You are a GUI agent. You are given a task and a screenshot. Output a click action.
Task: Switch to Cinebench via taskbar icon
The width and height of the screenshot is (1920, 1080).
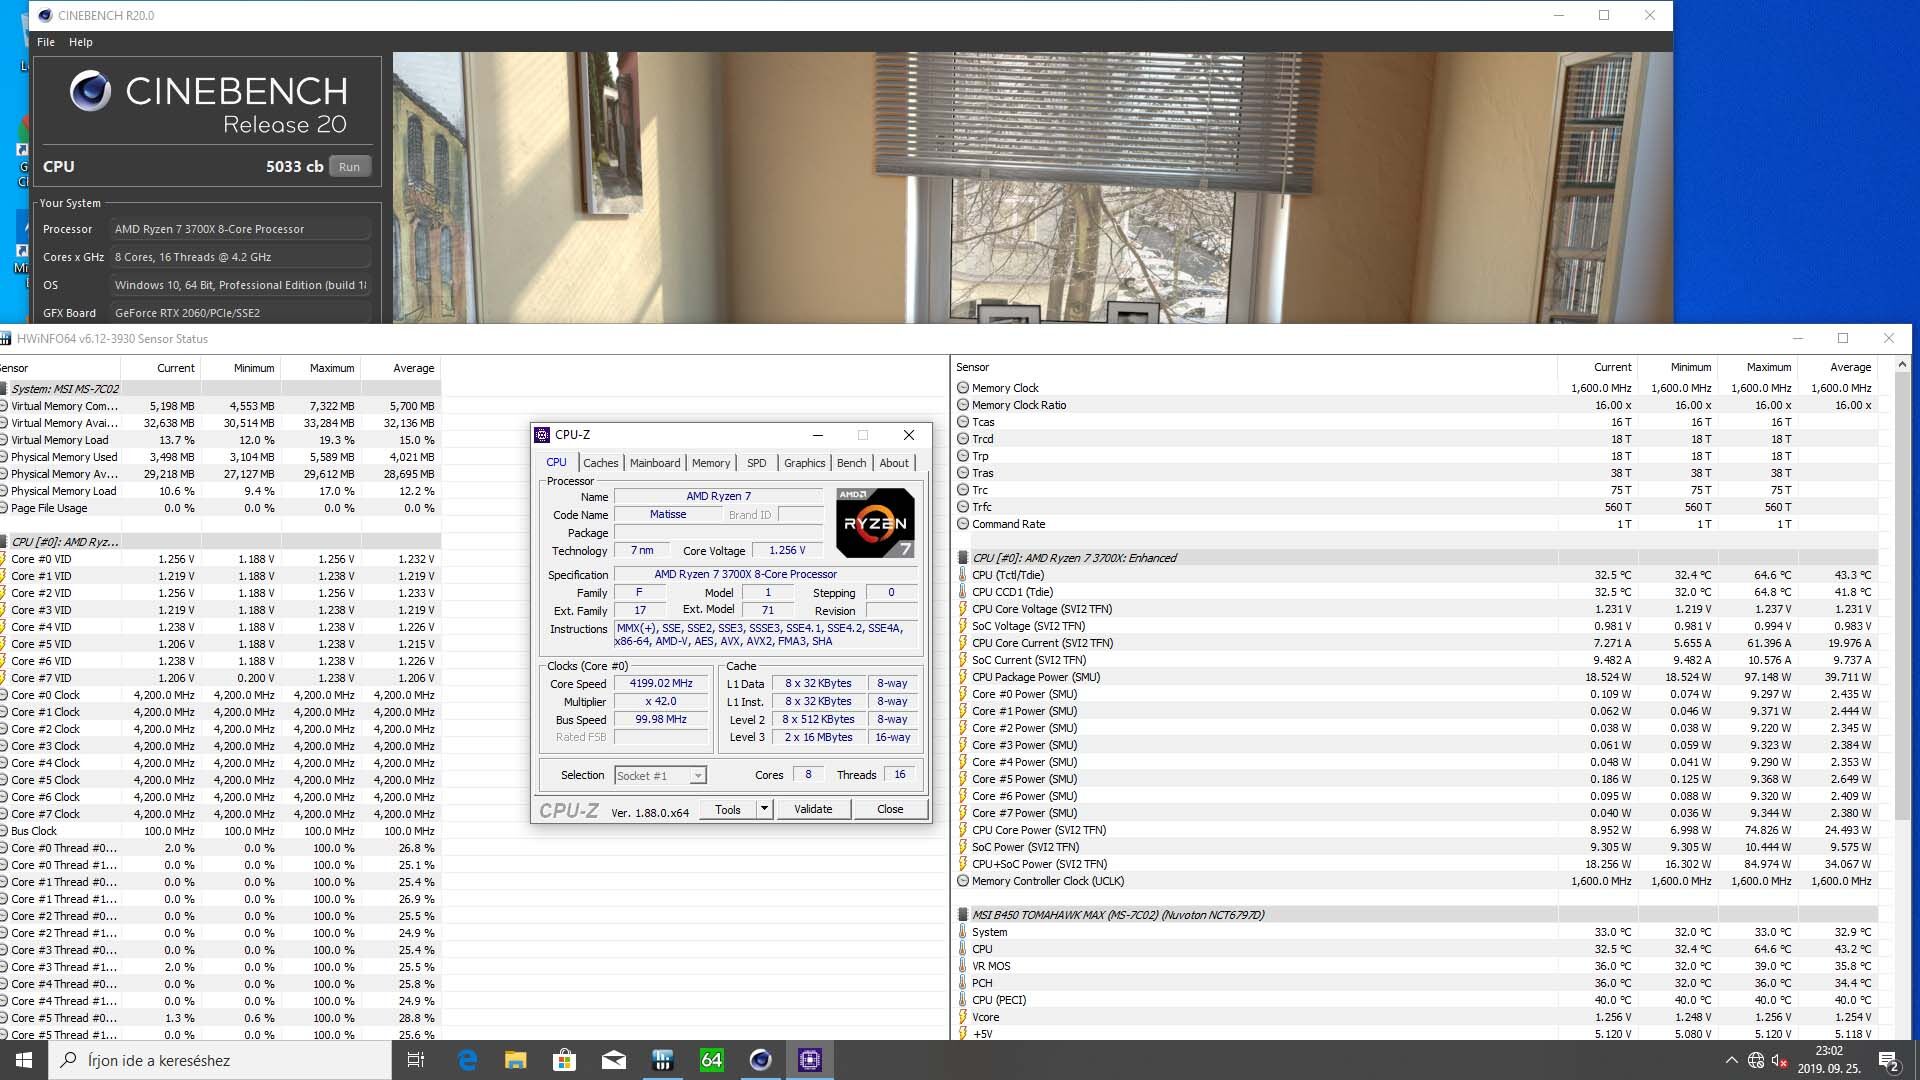(760, 1060)
